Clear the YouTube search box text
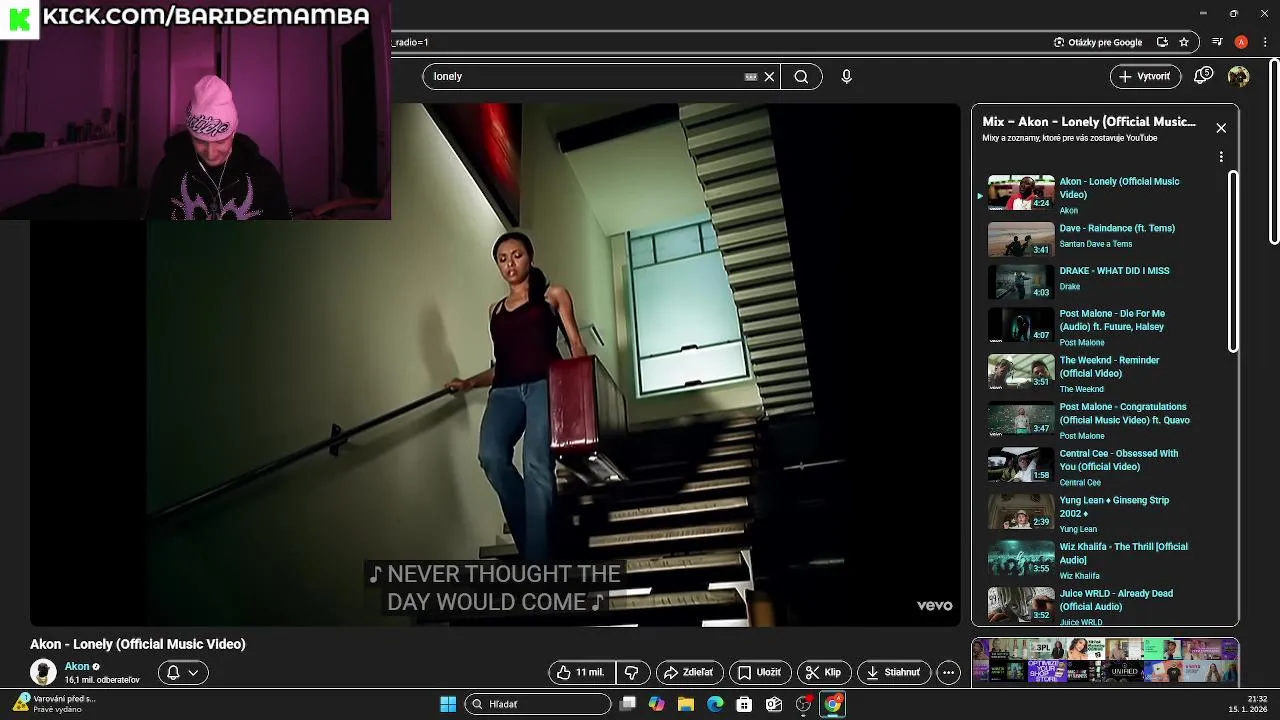Image resolution: width=1280 pixels, height=720 pixels. tap(769, 76)
